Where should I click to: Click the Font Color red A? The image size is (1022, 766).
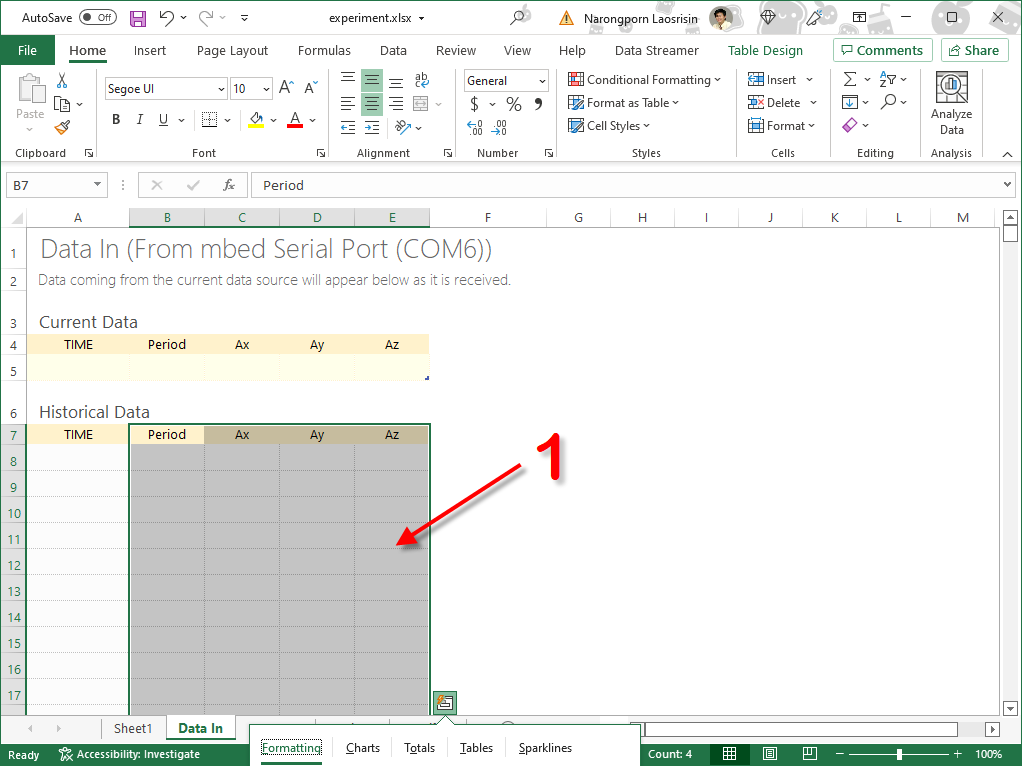pos(295,120)
